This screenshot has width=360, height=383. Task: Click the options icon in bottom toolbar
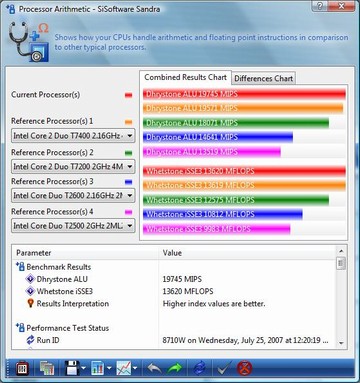click(x=22, y=369)
